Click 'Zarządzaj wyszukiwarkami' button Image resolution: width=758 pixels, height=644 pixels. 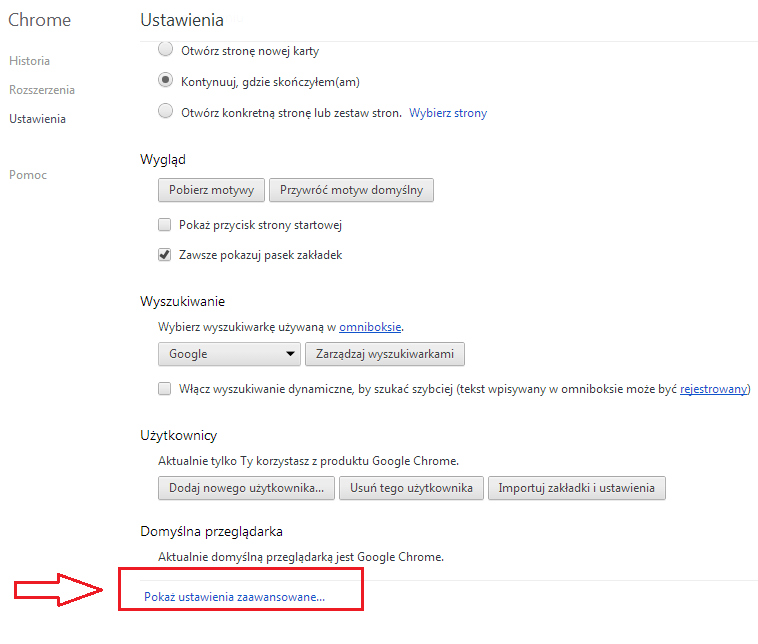(385, 354)
